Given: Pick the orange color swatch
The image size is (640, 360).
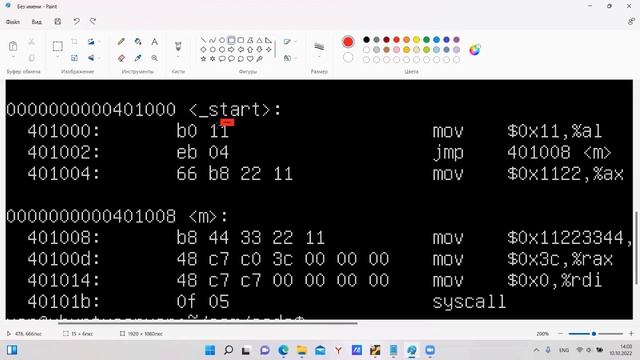Looking at the screenshot, I should [x=407, y=40].
